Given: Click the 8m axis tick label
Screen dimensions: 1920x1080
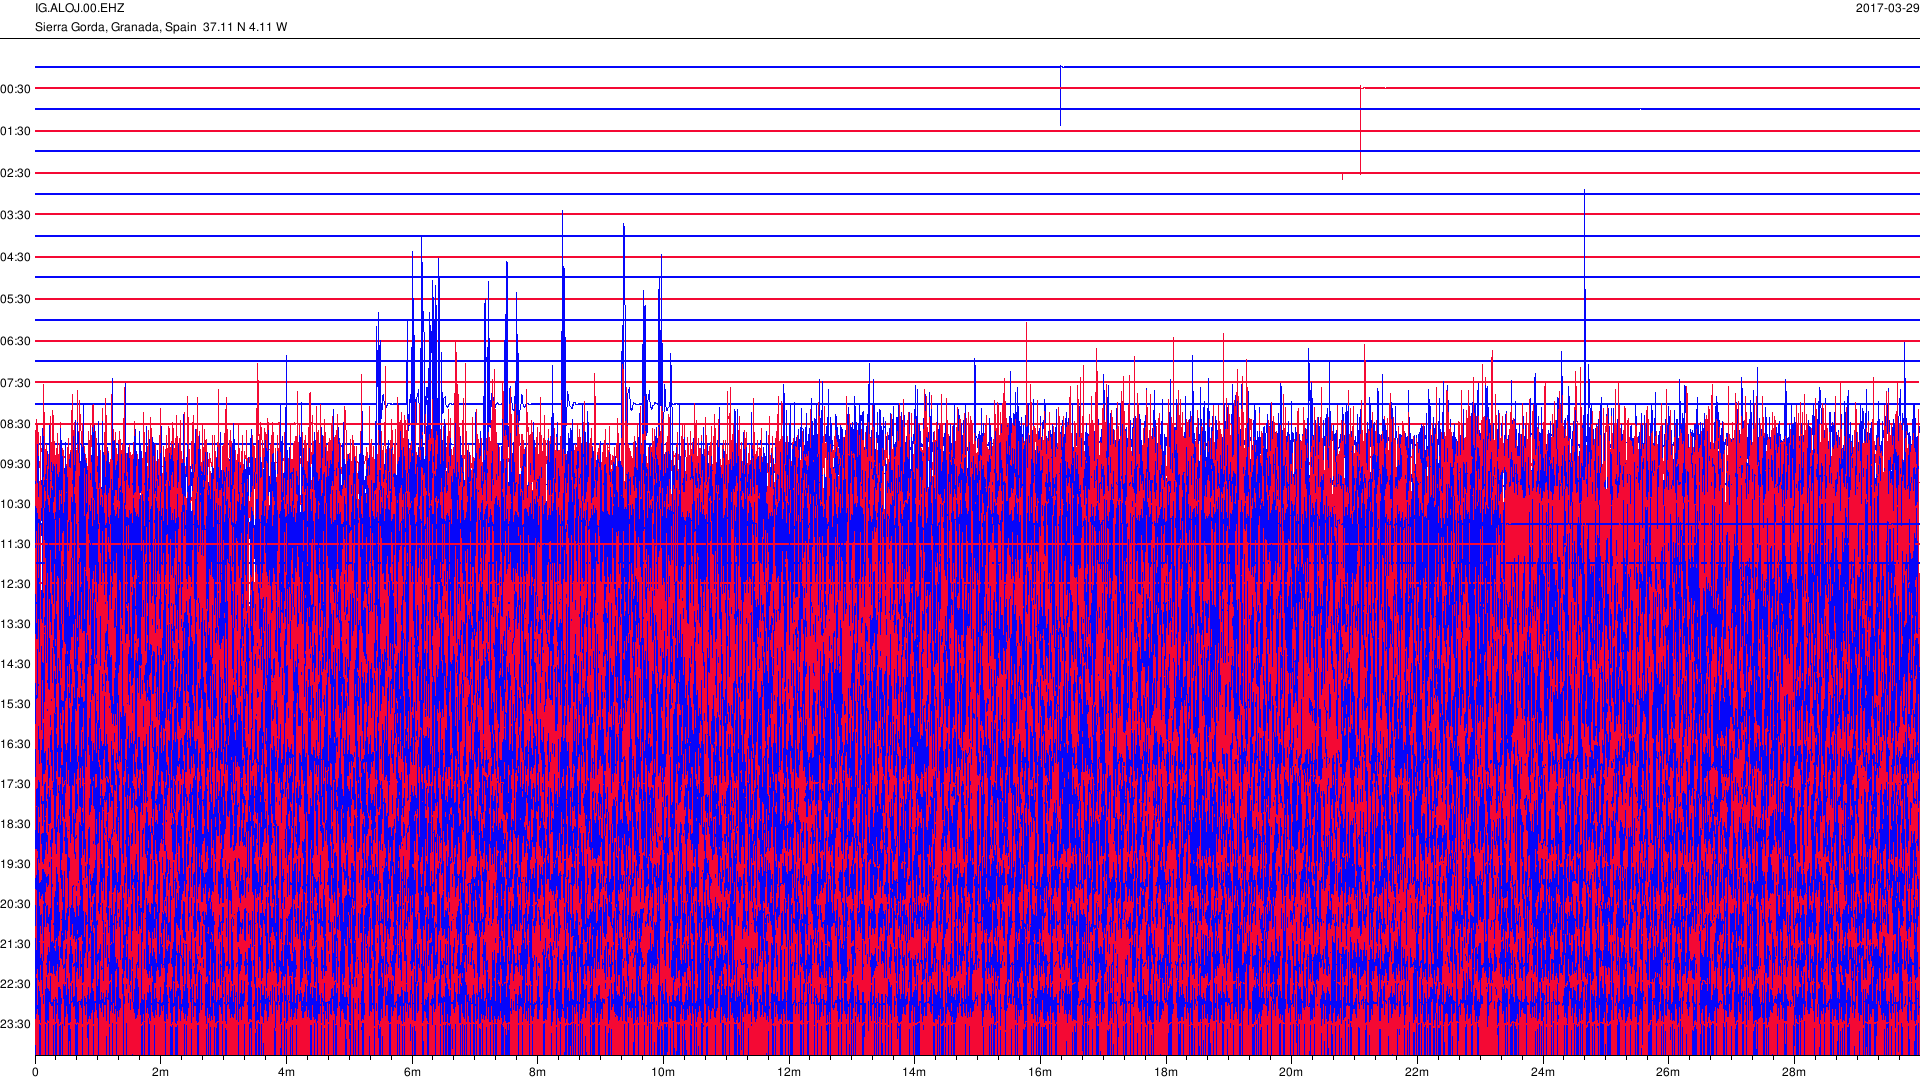Looking at the screenshot, I should pos(537,1072).
